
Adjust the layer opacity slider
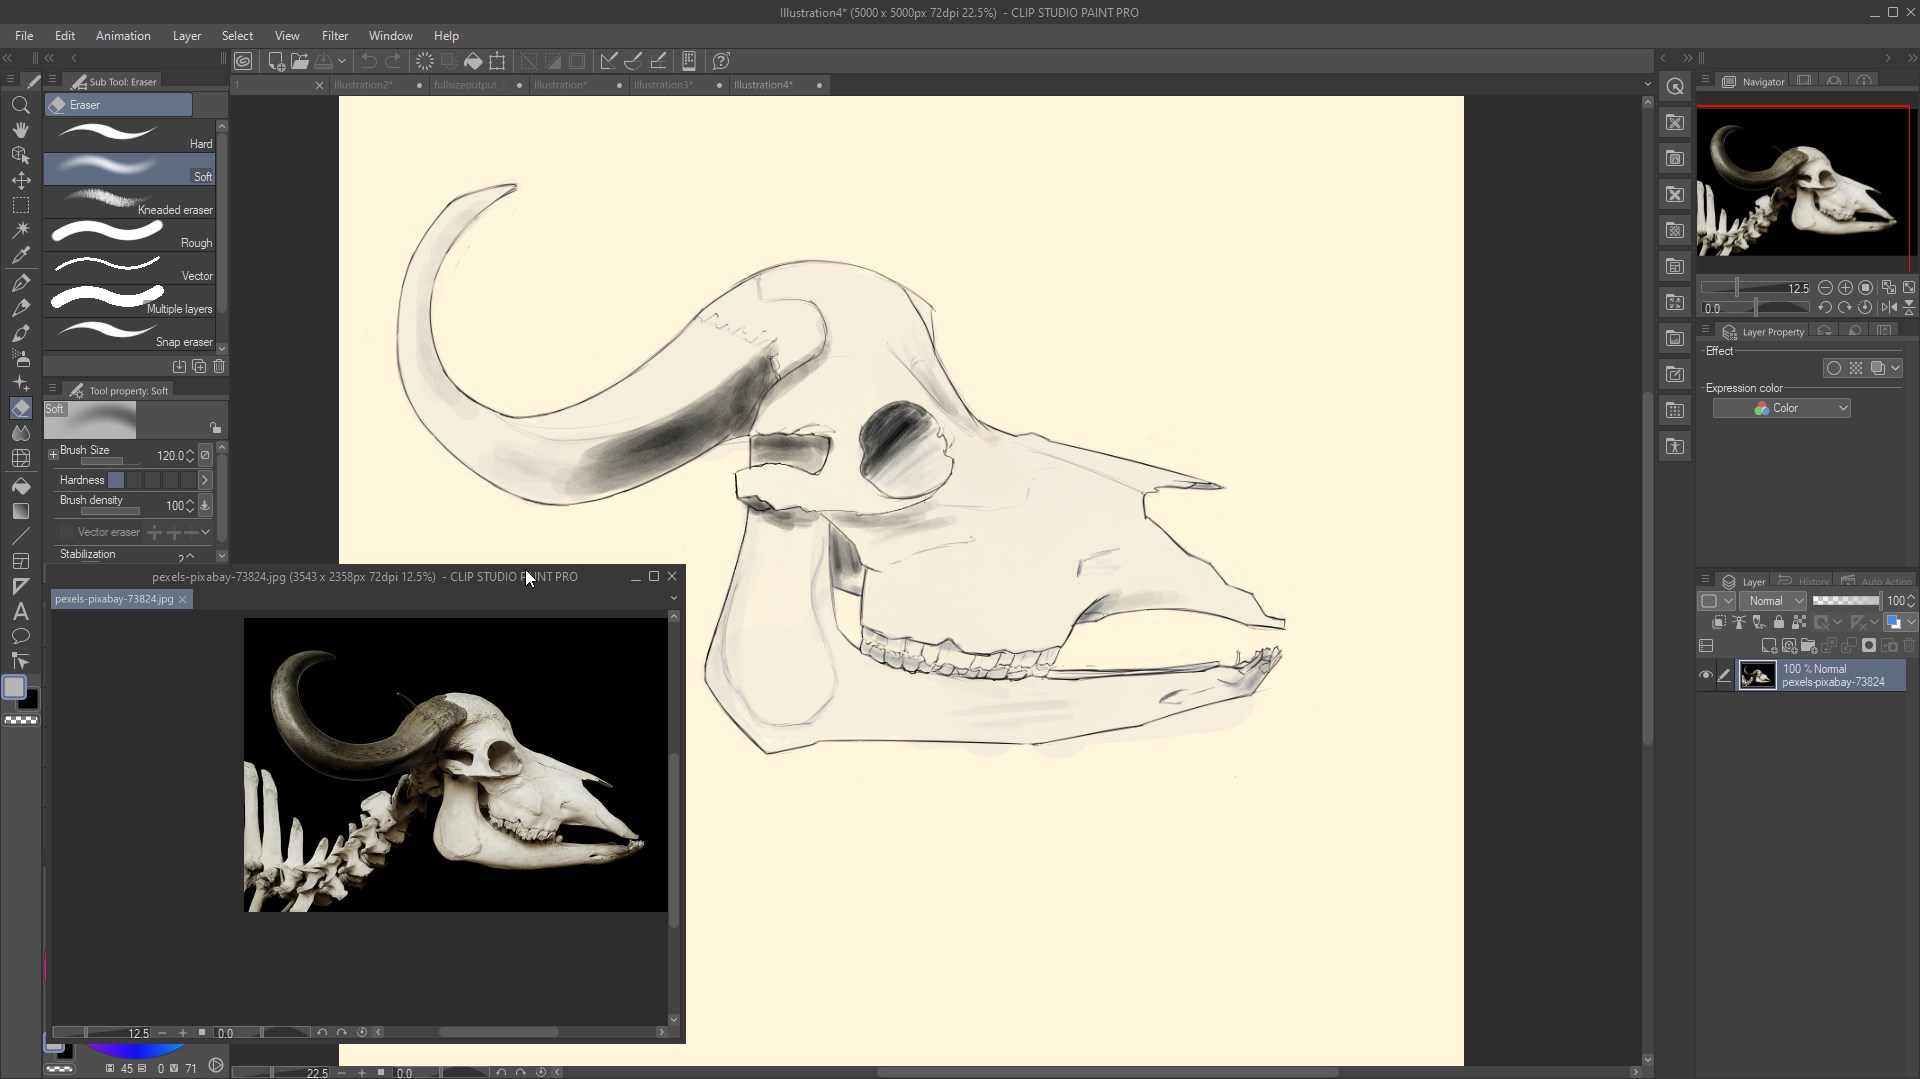click(x=1846, y=601)
